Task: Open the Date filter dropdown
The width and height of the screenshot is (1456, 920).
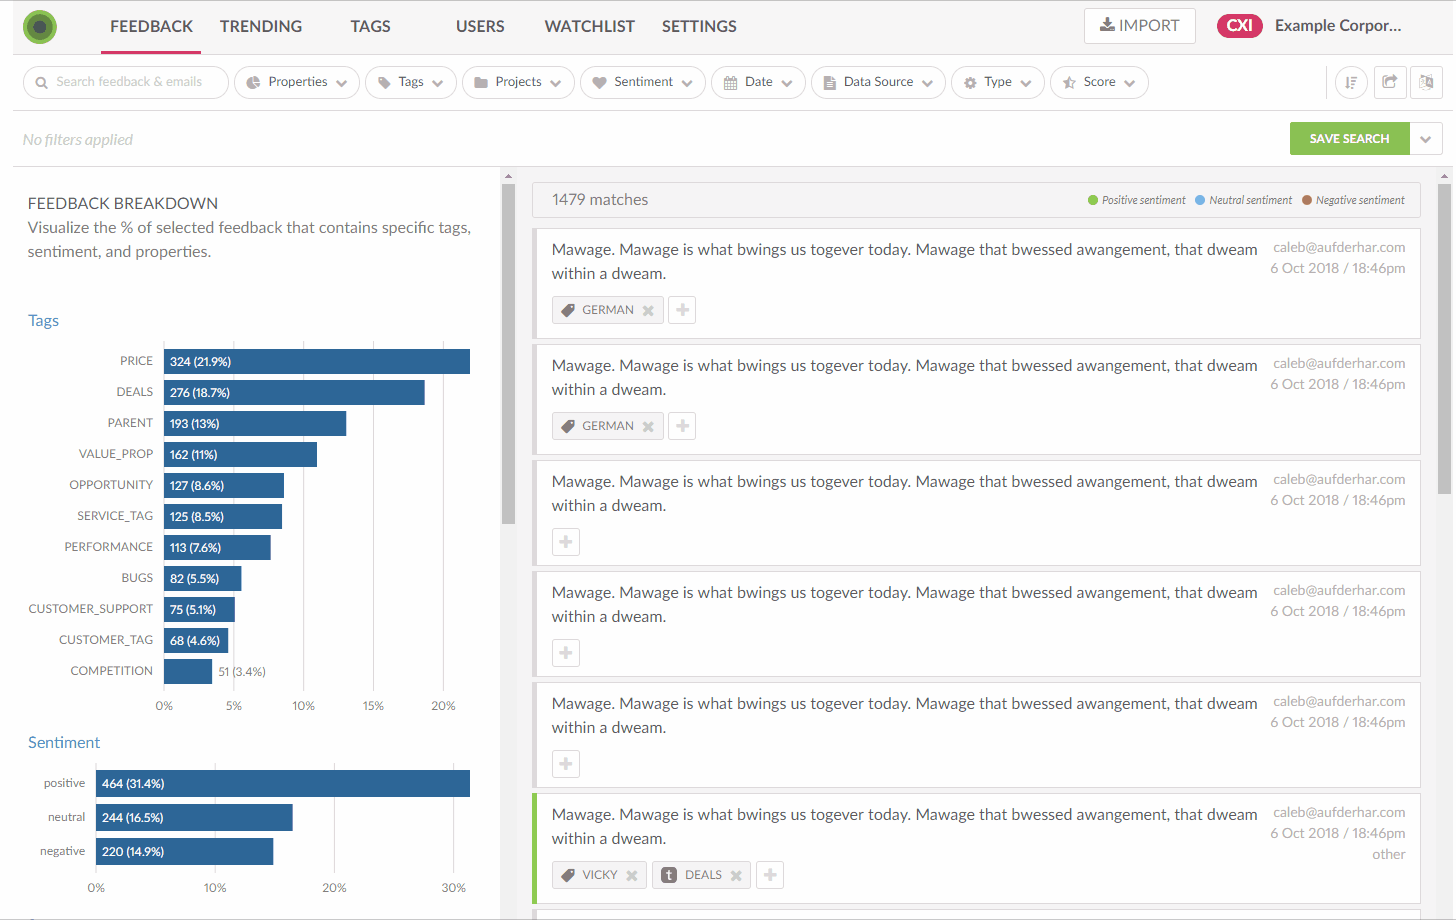Action: 758,82
